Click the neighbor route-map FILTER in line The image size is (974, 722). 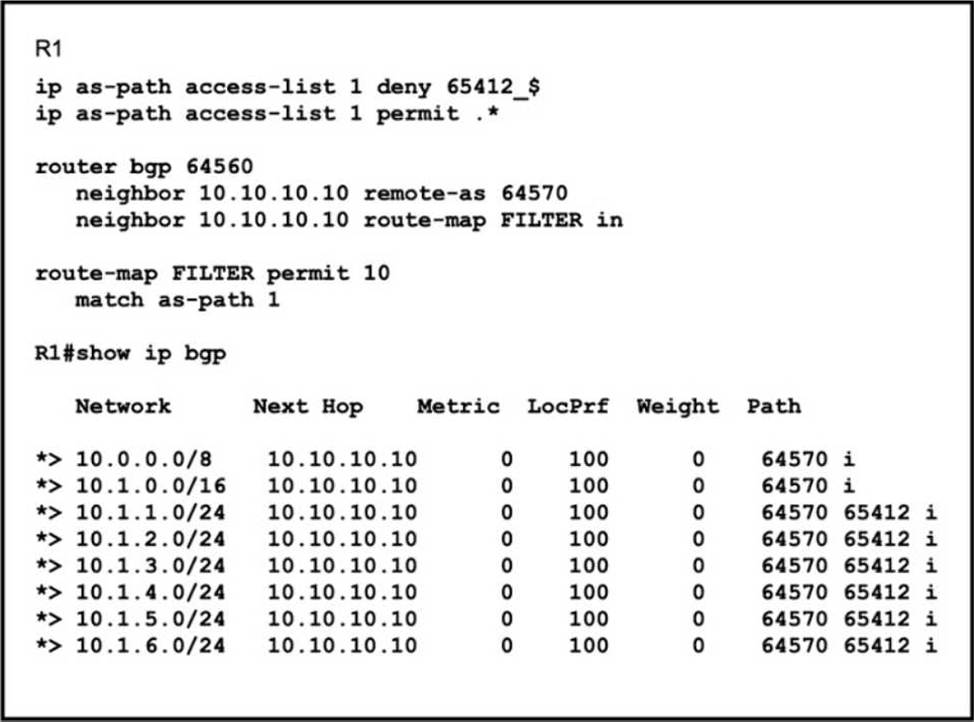(x=348, y=220)
